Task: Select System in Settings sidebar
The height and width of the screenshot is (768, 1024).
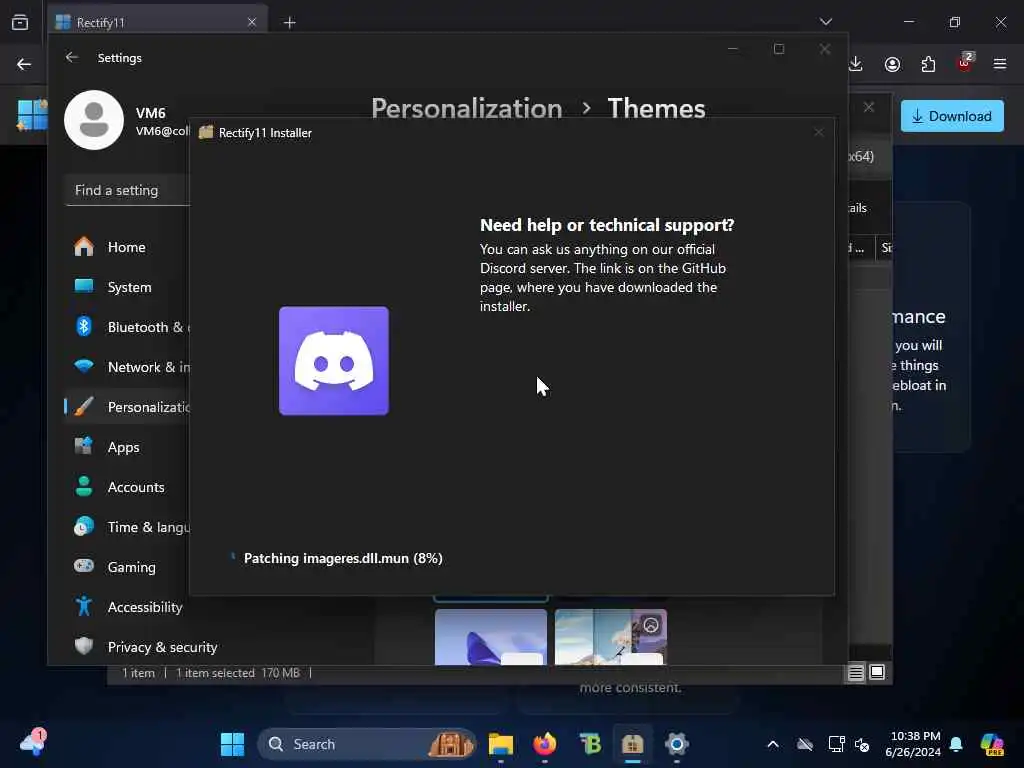Action: pos(127,287)
